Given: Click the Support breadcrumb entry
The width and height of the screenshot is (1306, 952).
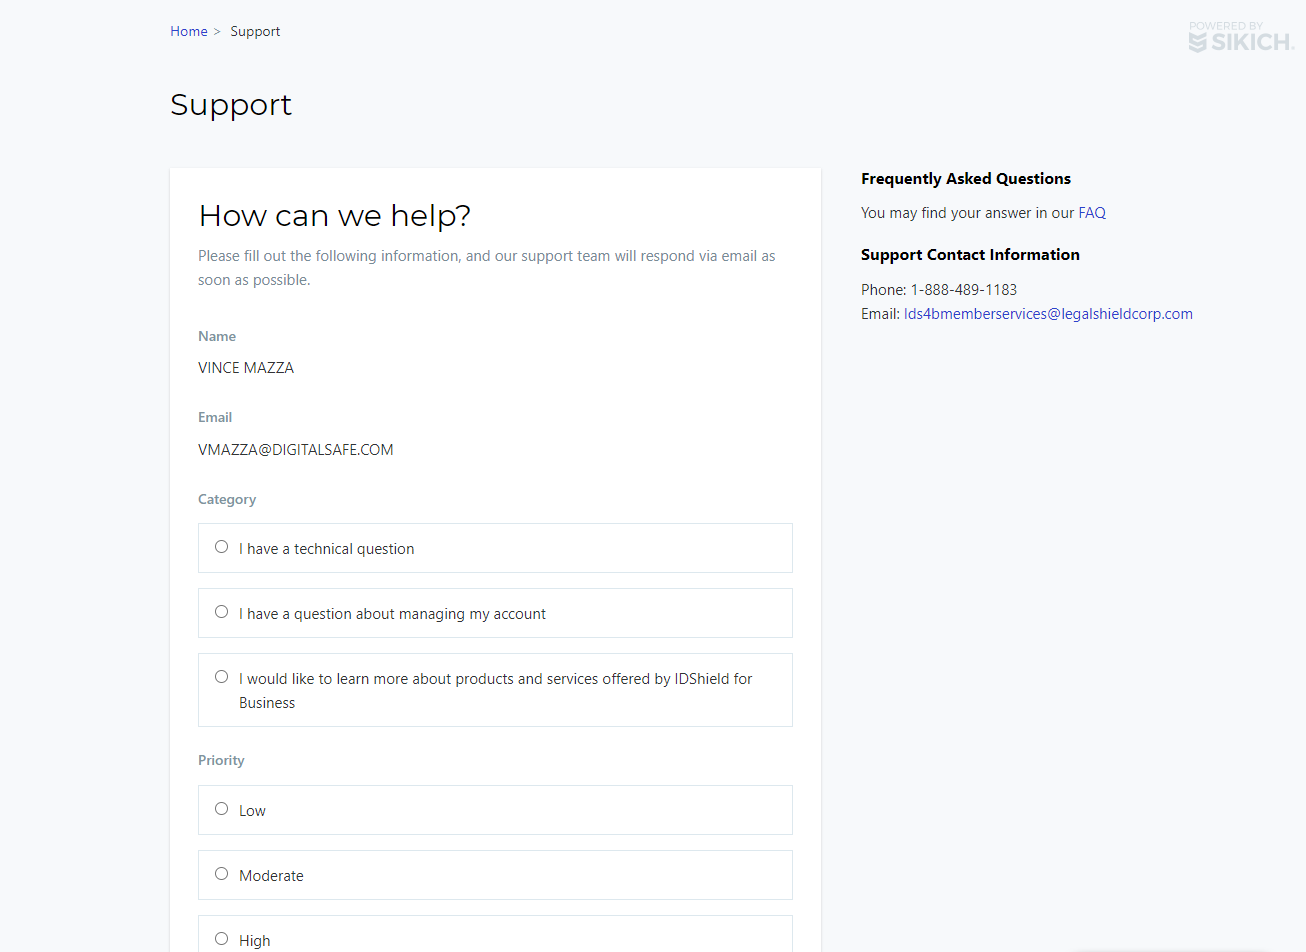Looking at the screenshot, I should tap(255, 31).
